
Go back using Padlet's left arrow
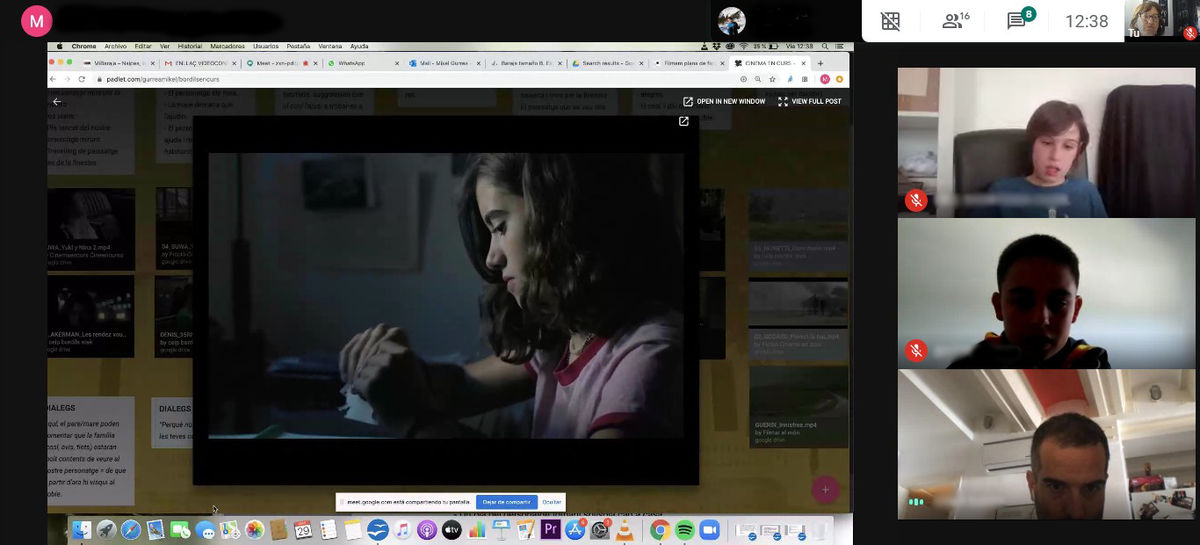pos(57,101)
